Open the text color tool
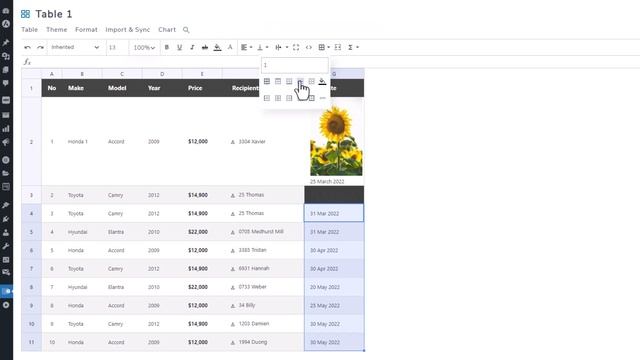 click(x=230, y=47)
